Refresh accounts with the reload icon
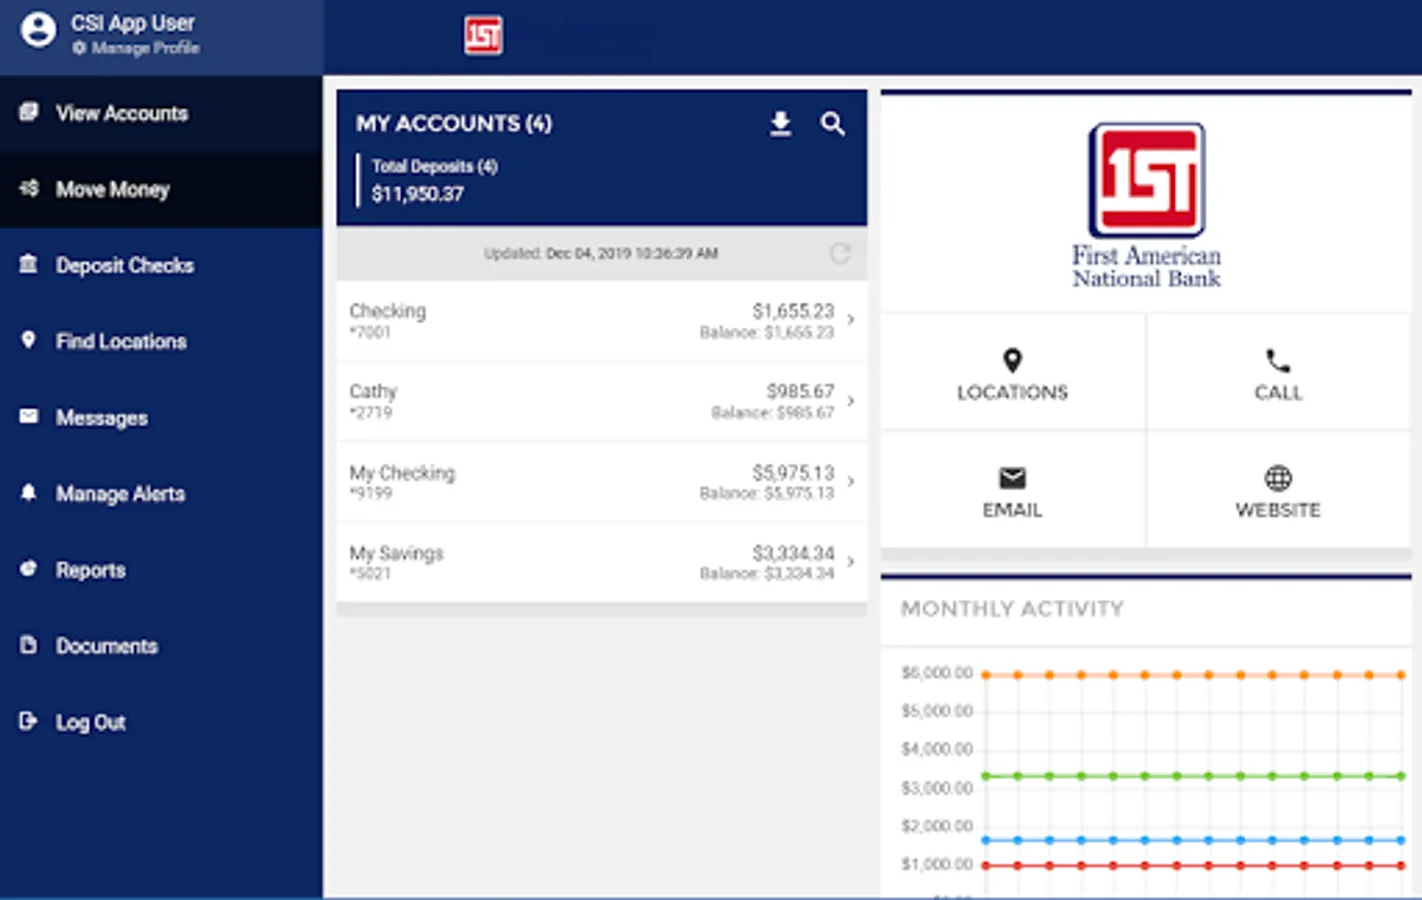Viewport: 1422px width, 900px height. pyautogui.click(x=840, y=254)
